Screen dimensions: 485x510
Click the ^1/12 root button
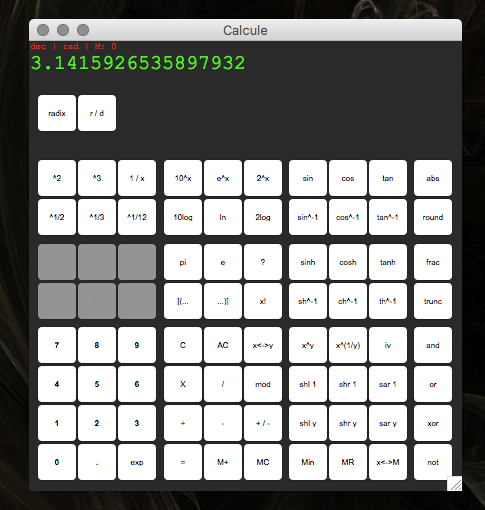point(137,217)
